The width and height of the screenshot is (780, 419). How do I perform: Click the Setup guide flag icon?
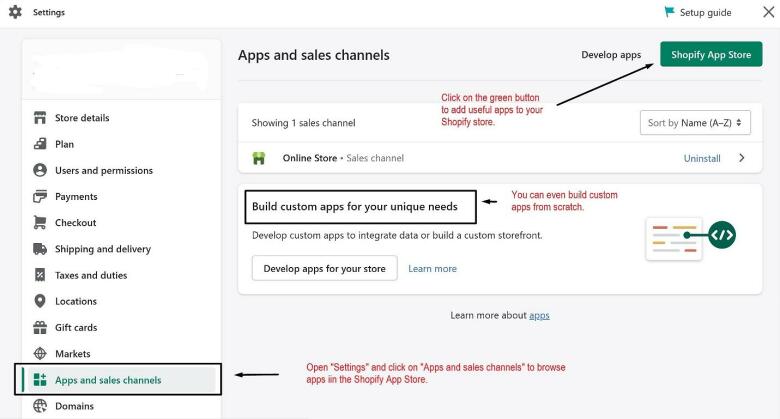(669, 12)
